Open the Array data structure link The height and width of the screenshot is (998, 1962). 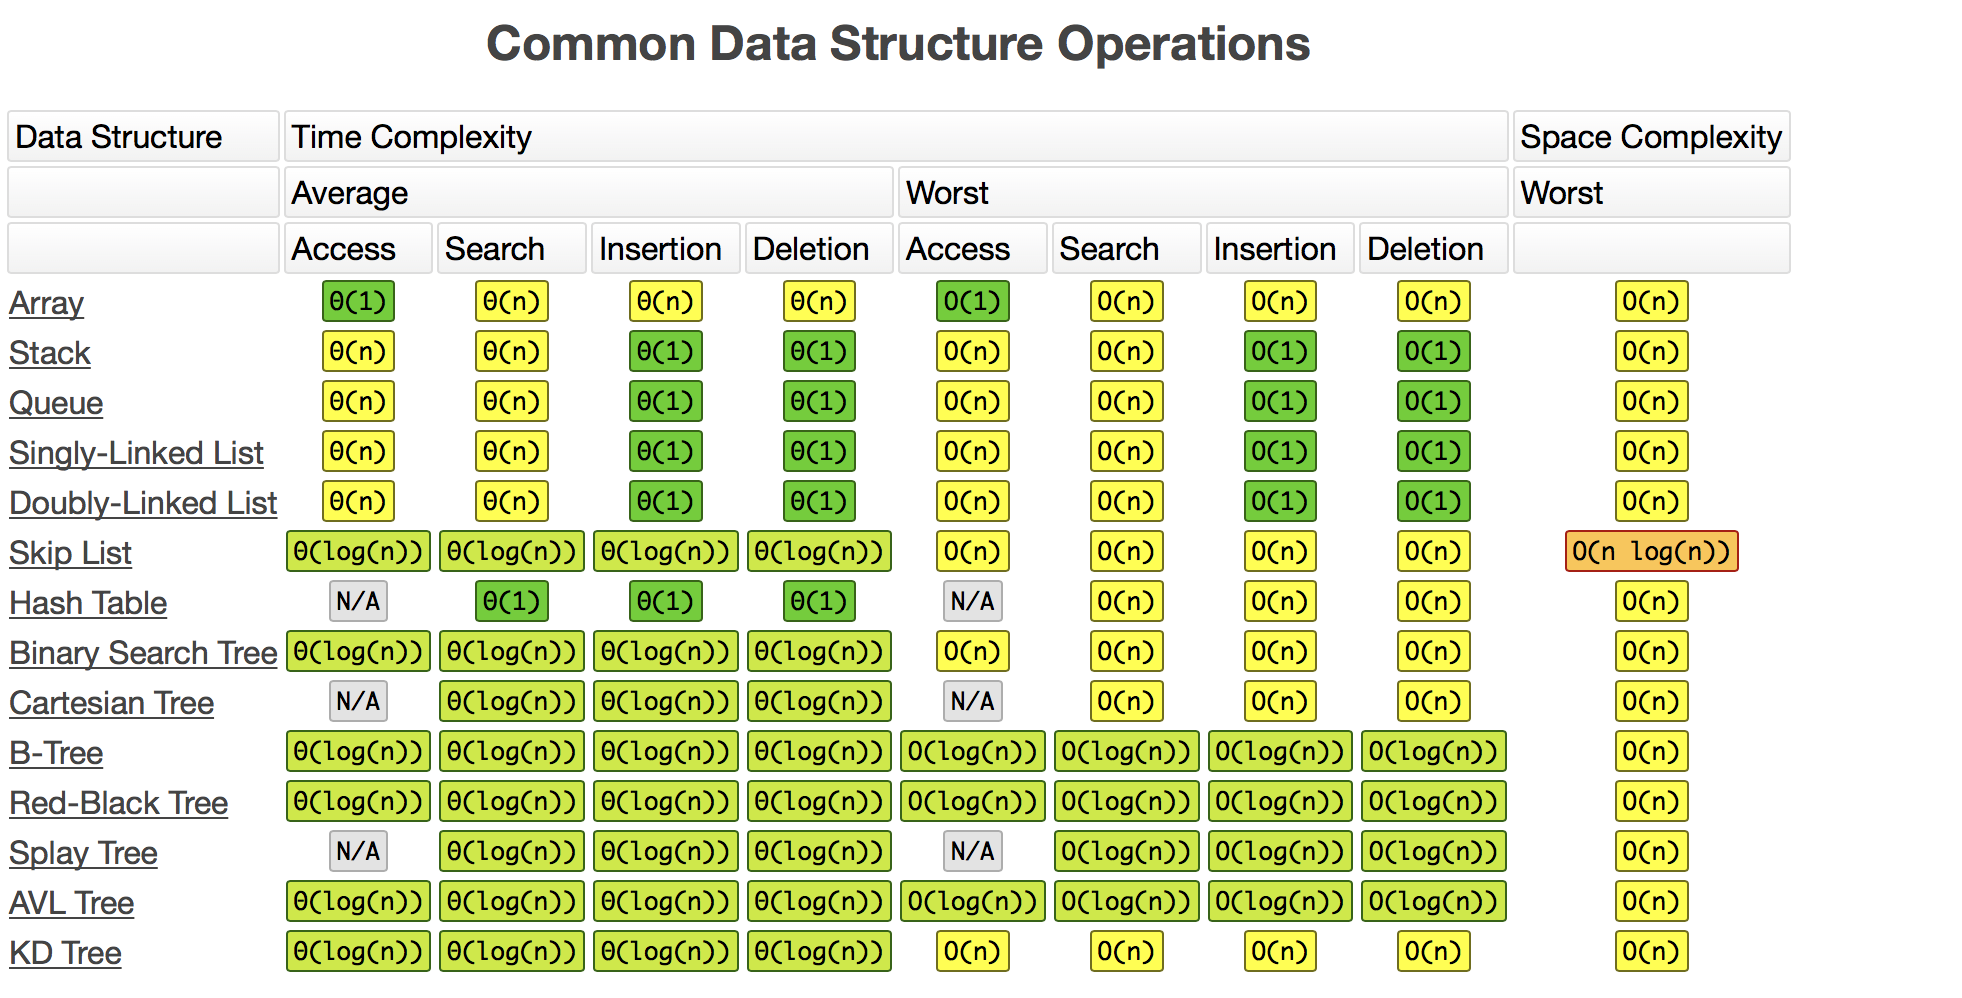pyautogui.click(x=46, y=303)
